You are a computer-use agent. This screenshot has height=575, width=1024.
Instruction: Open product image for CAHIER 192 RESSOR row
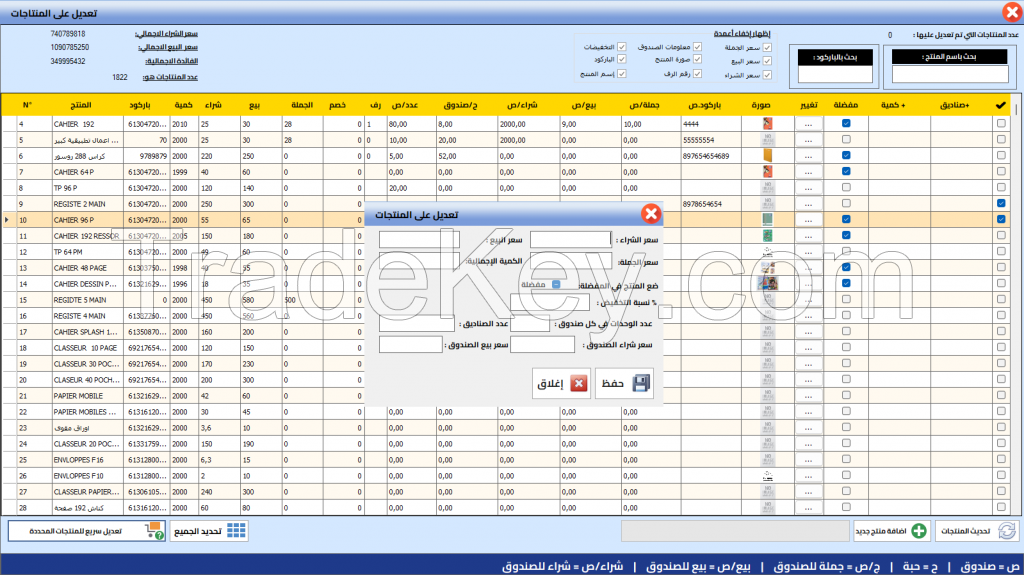[x=767, y=236]
